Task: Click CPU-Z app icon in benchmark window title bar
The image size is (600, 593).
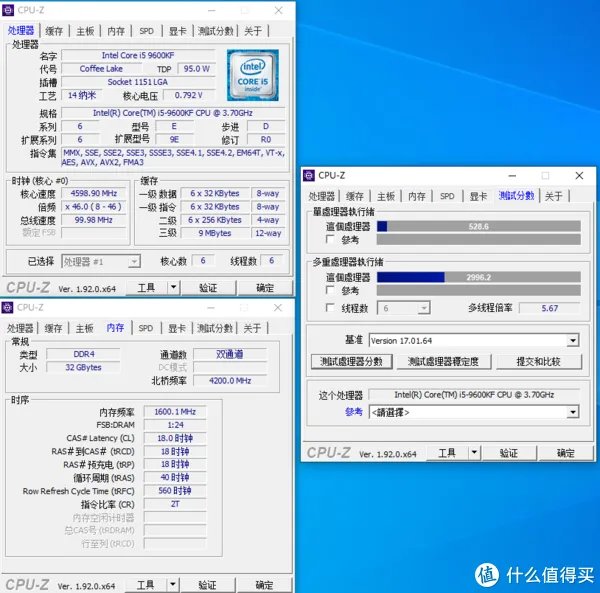Action: (x=309, y=175)
